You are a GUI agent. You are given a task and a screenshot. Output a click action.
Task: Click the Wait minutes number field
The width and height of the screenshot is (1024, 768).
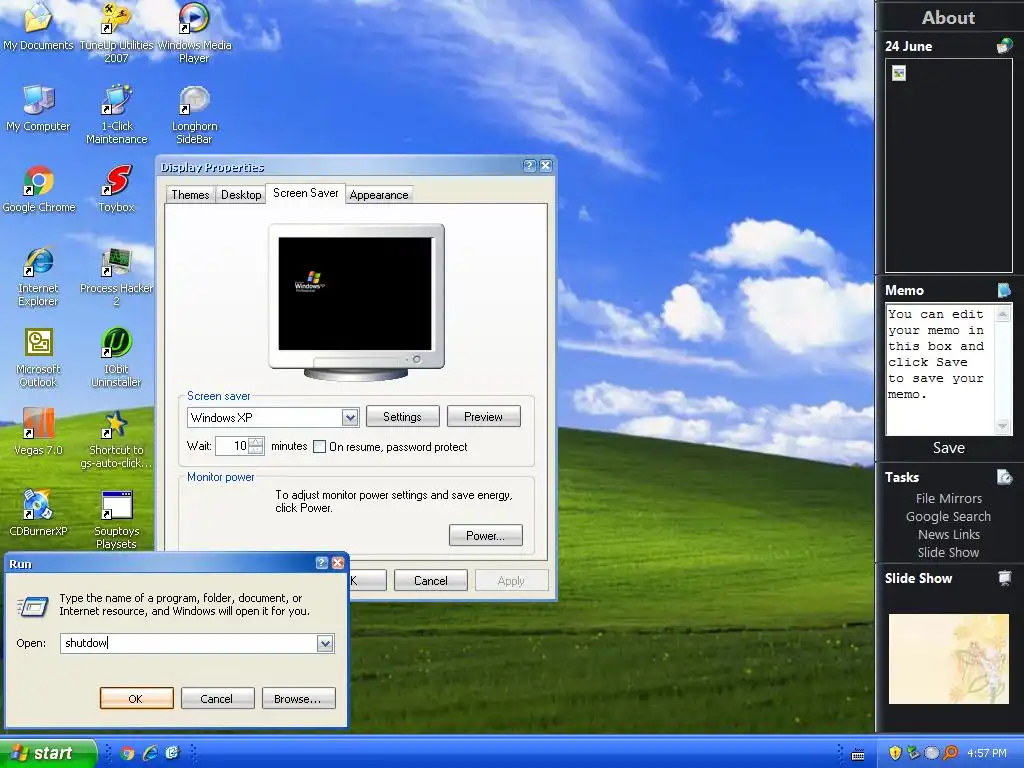pos(232,446)
